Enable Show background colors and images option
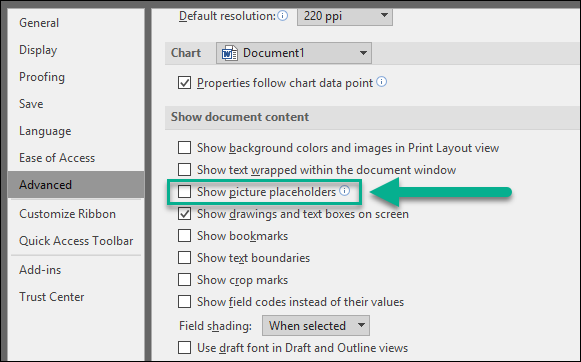The width and height of the screenshot is (581, 362). (185, 147)
